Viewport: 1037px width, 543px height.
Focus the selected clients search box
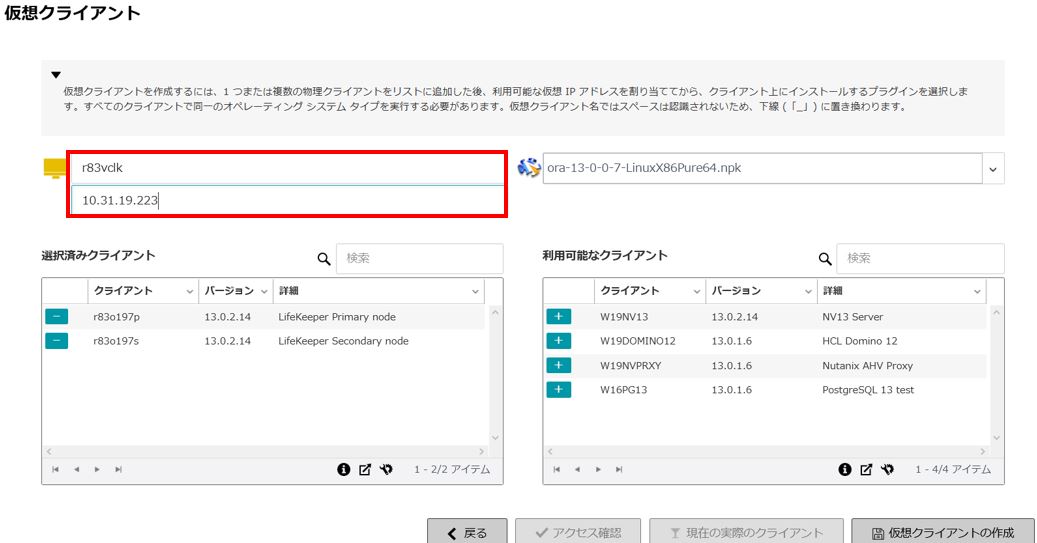pos(419,258)
